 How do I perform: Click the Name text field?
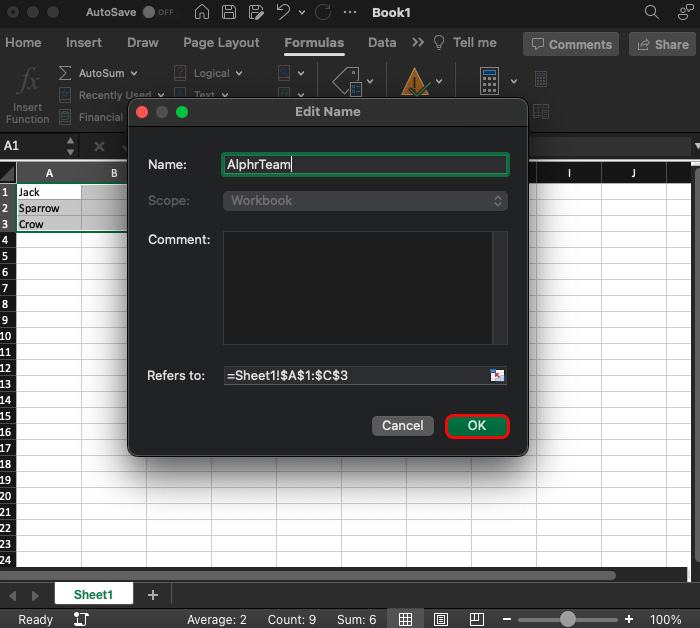click(365, 165)
